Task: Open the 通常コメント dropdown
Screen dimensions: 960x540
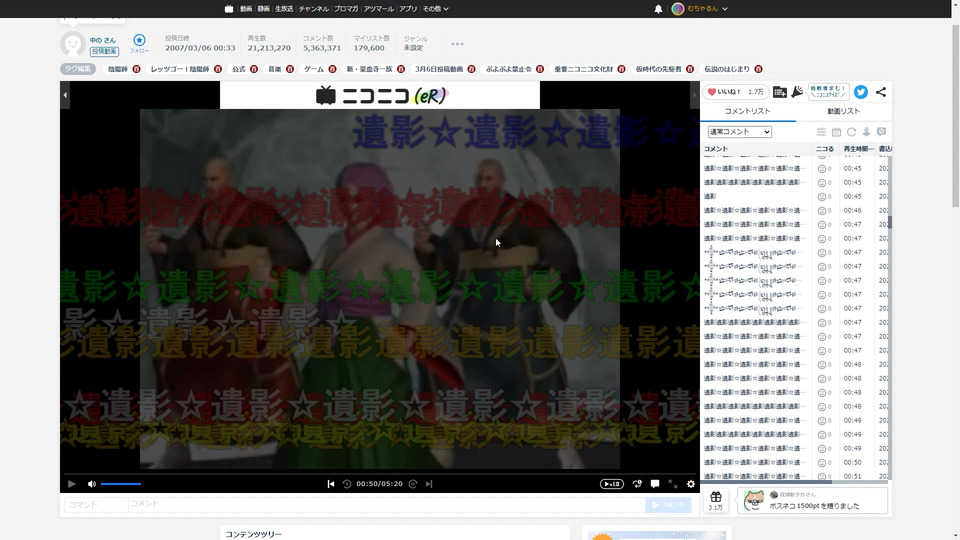Action: click(x=740, y=132)
